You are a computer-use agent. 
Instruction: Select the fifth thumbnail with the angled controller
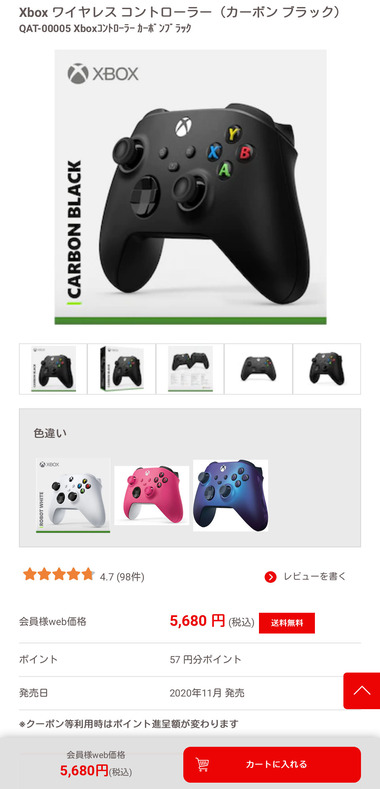(327, 369)
